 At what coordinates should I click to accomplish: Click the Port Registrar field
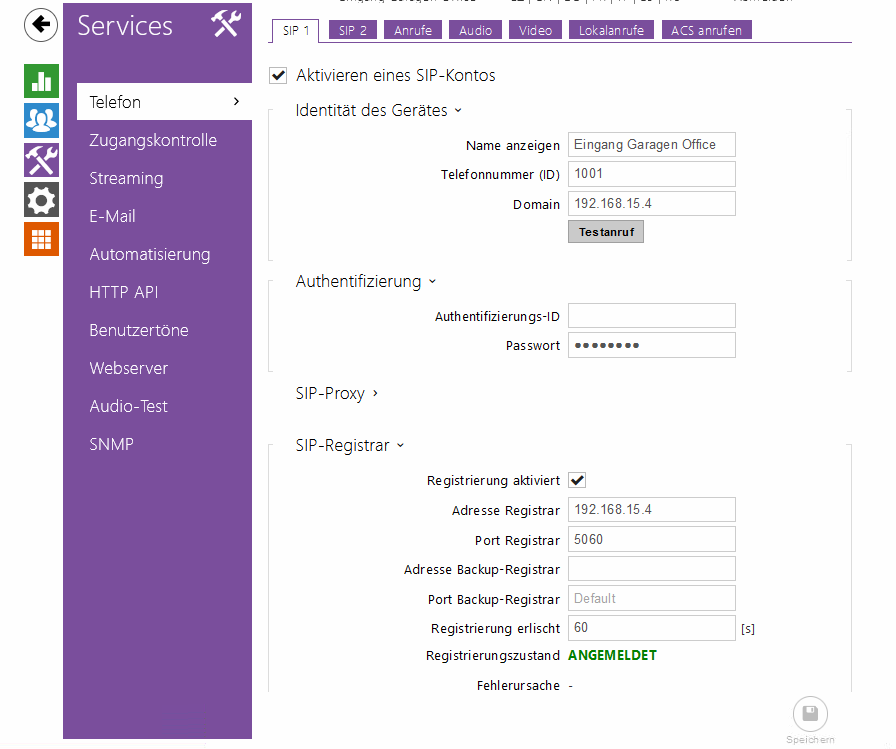pos(651,539)
